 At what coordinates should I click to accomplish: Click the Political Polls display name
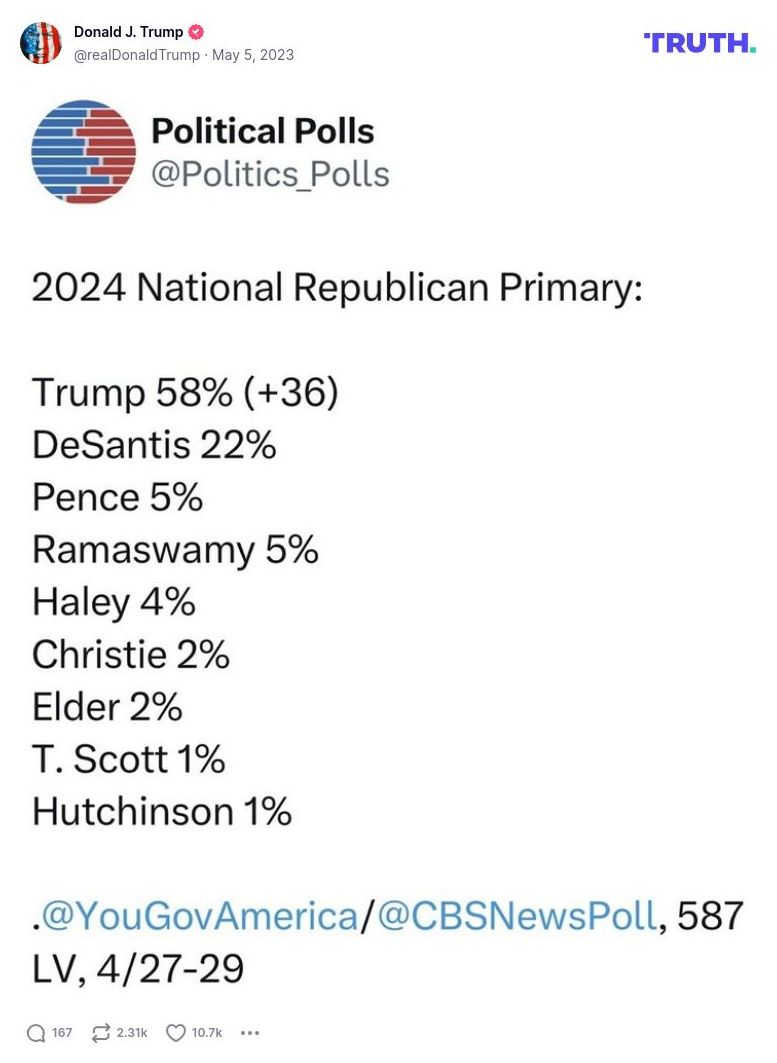pyautogui.click(x=263, y=131)
